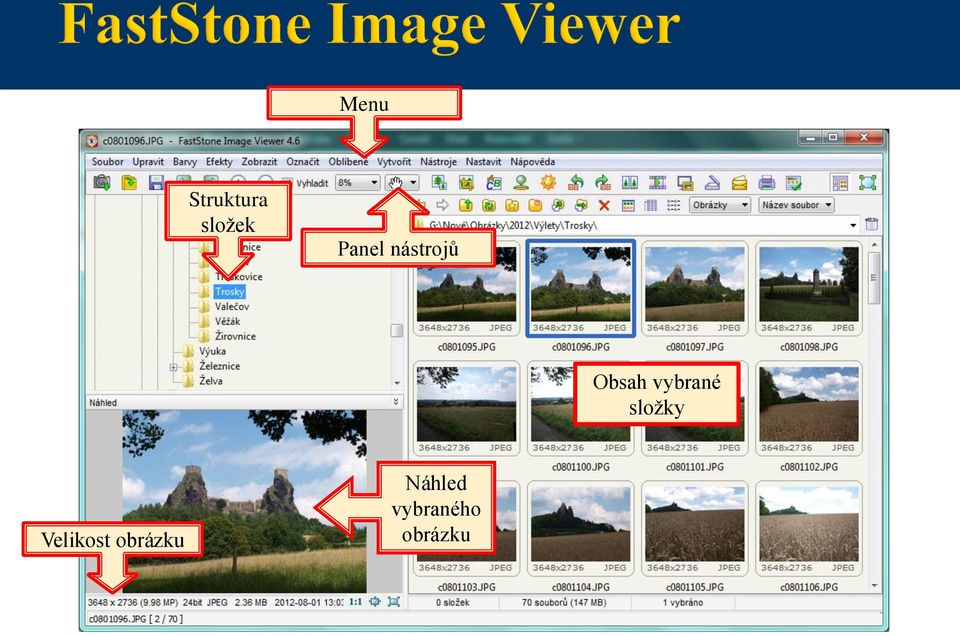Click the folder path address field
Viewport: 960px width, 636px height.
(x=637, y=225)
